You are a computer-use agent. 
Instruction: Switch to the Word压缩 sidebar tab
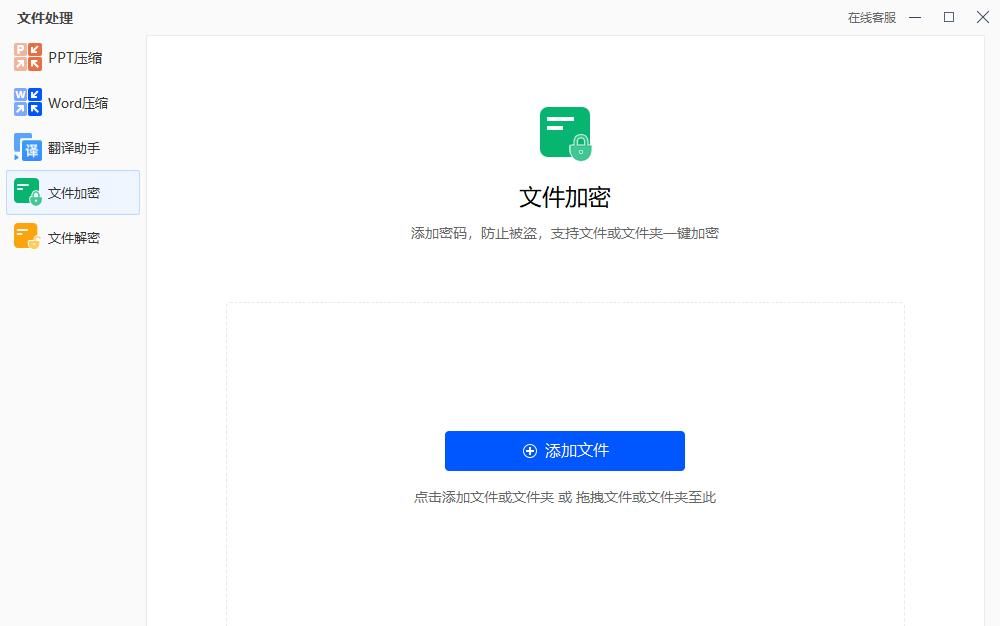[73, 102]
